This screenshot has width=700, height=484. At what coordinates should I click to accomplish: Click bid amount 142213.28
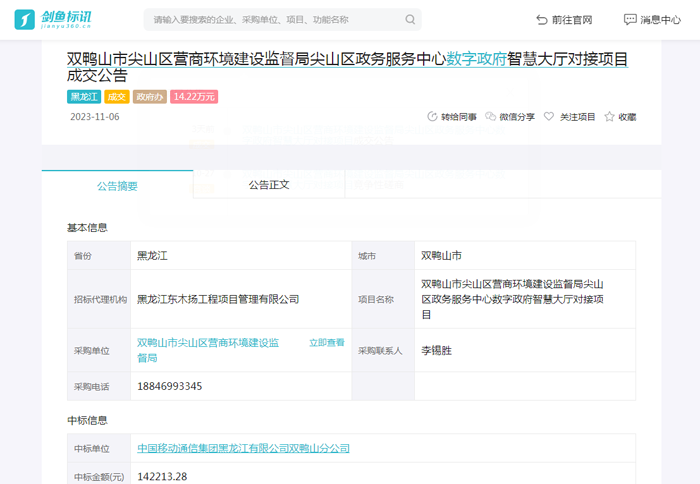coord(162,476)
